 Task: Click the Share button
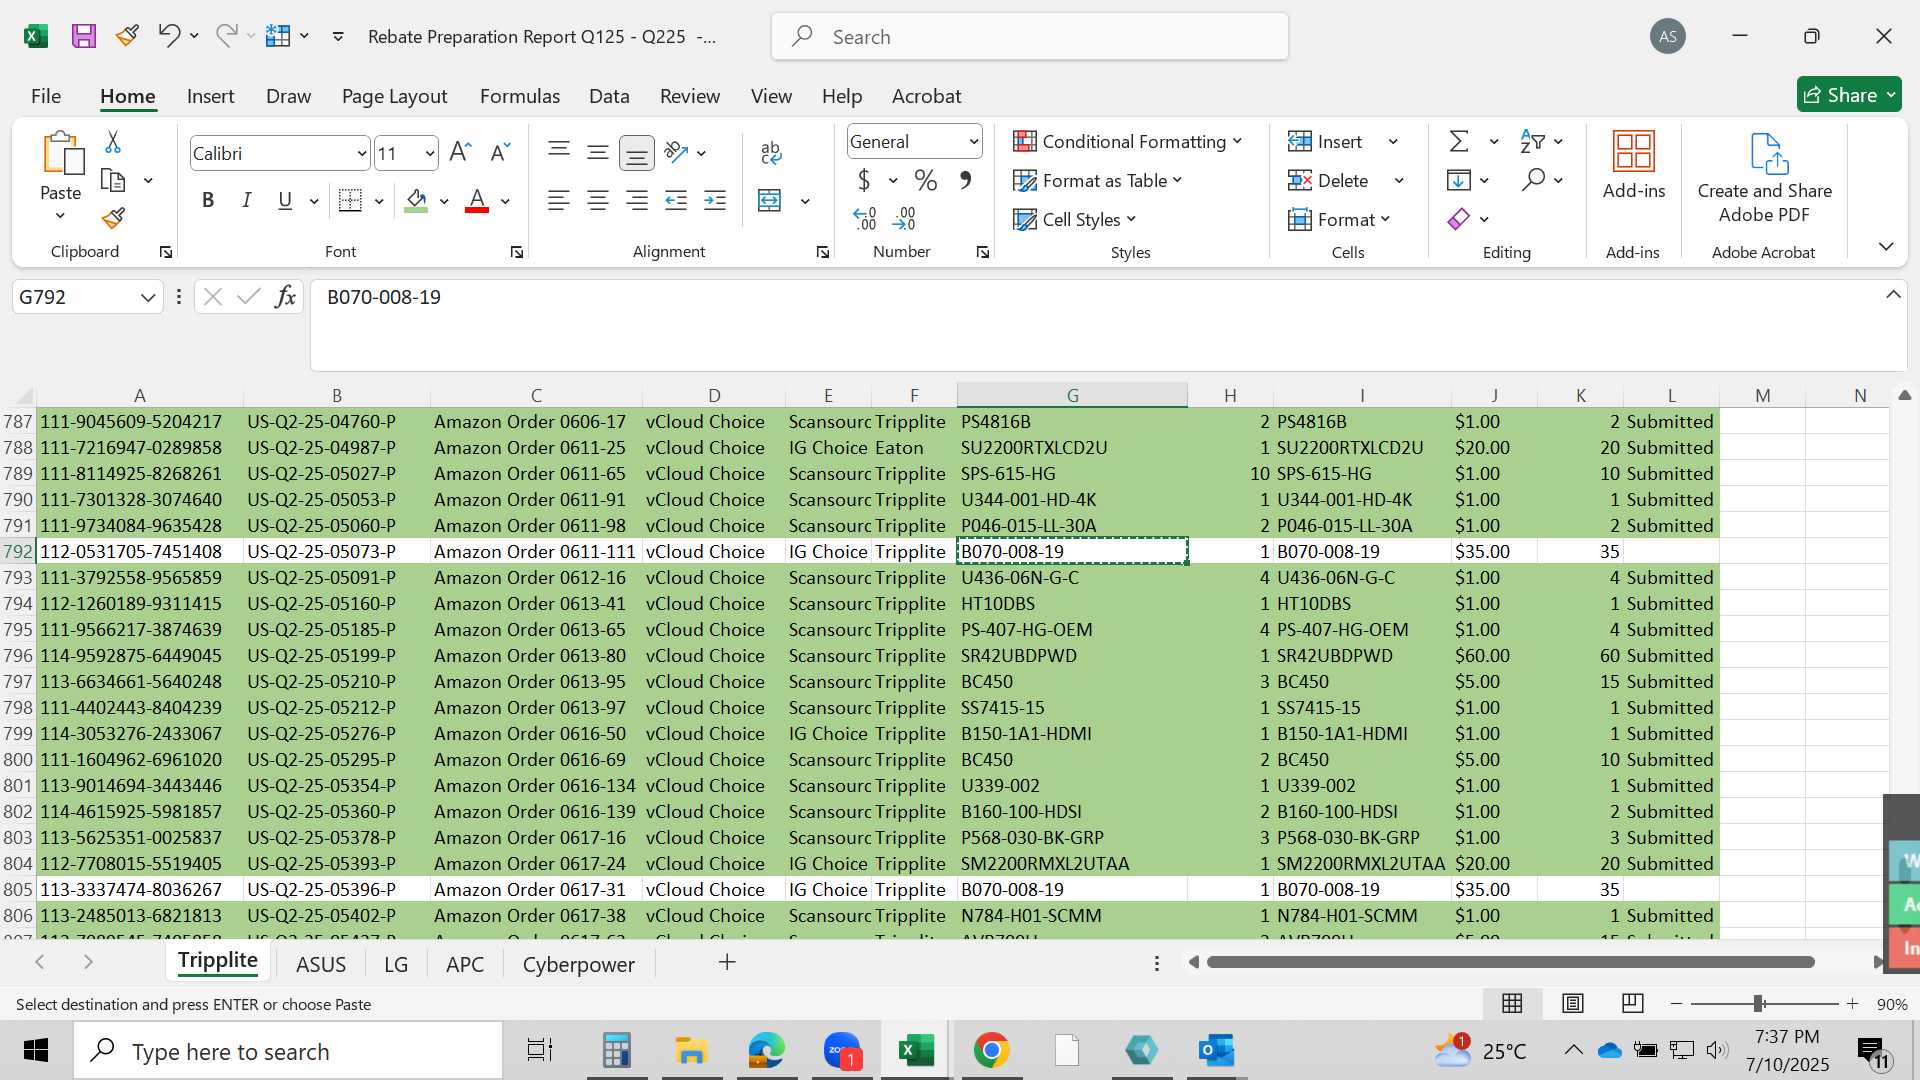[x=1849, y=95]
